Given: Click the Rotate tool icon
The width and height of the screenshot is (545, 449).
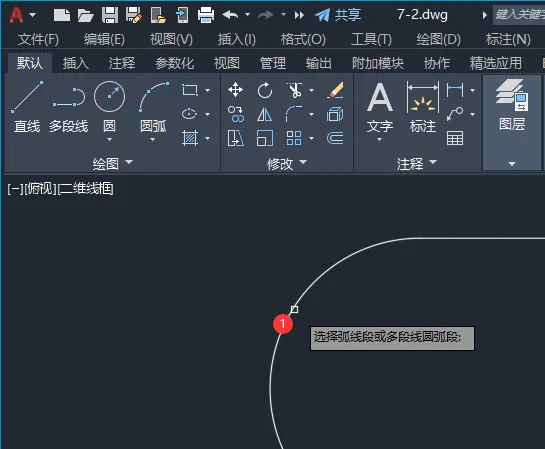Looking at the screenshot, I should point(265,90).
